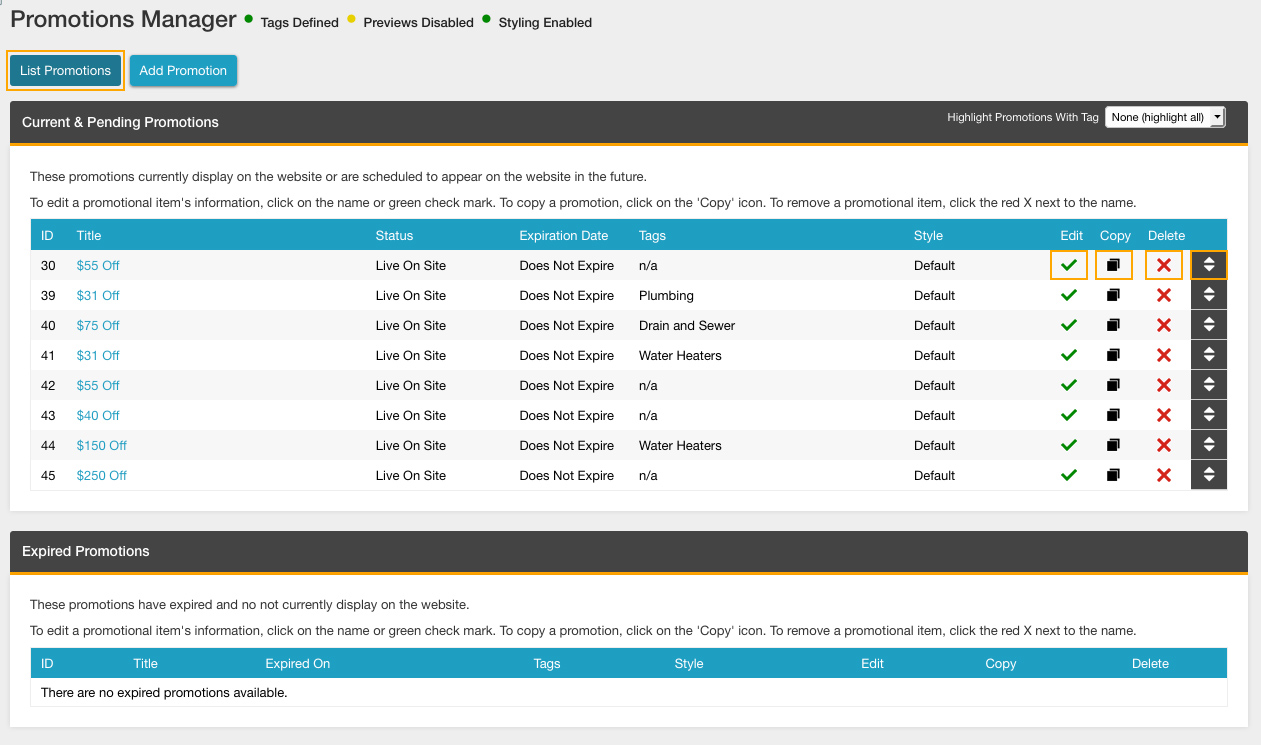Open the Add Promotion tab
This screenshot has width=1261, height=745.
(x=183, y=71)
